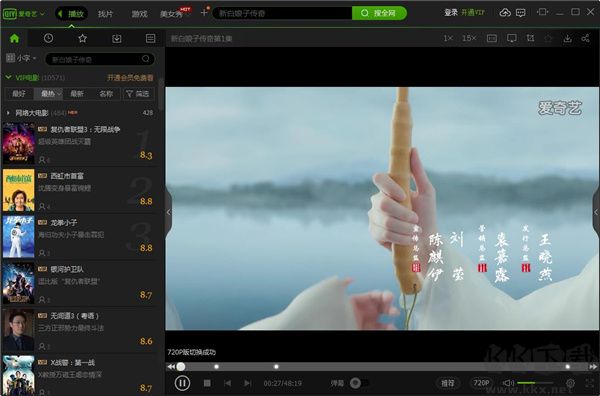
Task: Click the 开通VIP link
Action: pyautogui.click(x=473, y=13)
